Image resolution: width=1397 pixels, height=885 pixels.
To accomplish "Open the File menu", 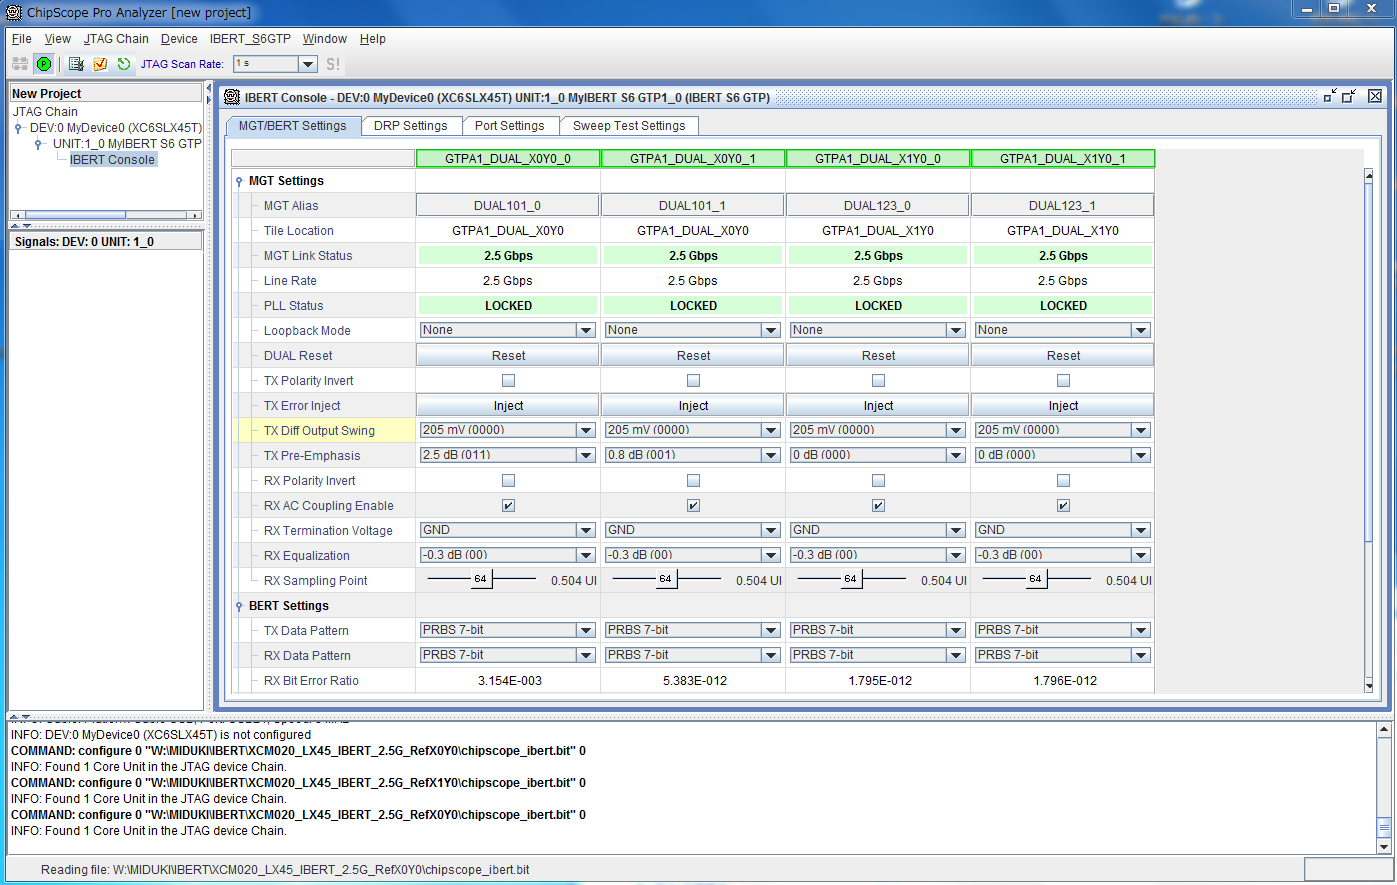I will point(21,39).
